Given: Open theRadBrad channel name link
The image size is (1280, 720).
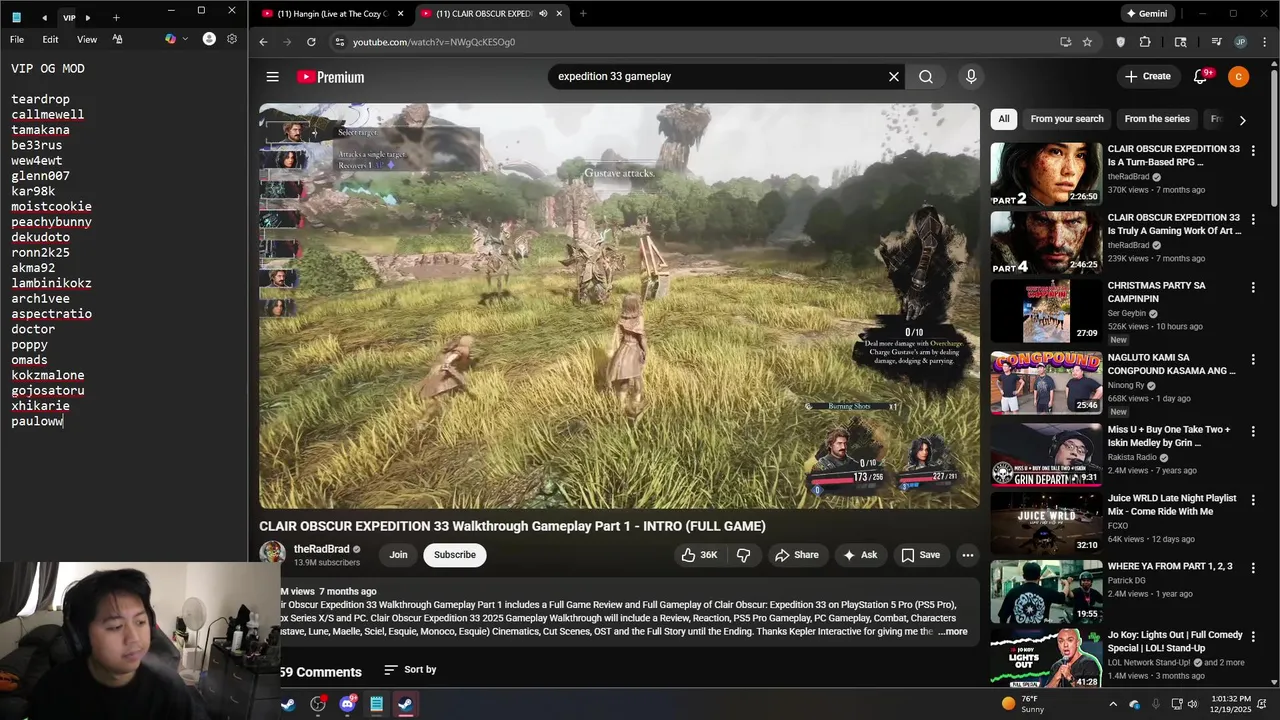Looking at the screenshot, I should pyautogui.click(x=321, y=549).
